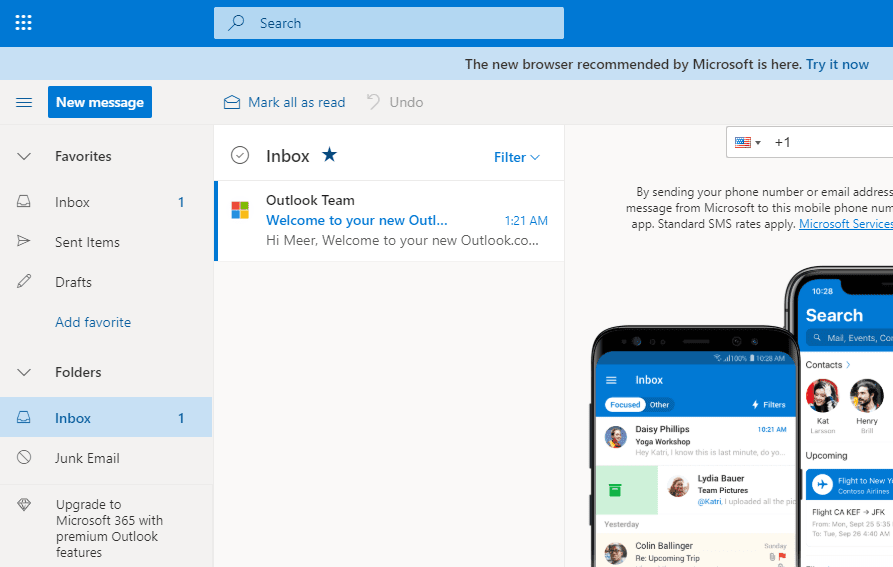Click the Favorites heading
Viewport: 893px width, 567px height.
pyautogui.click(x=83, y=156)
